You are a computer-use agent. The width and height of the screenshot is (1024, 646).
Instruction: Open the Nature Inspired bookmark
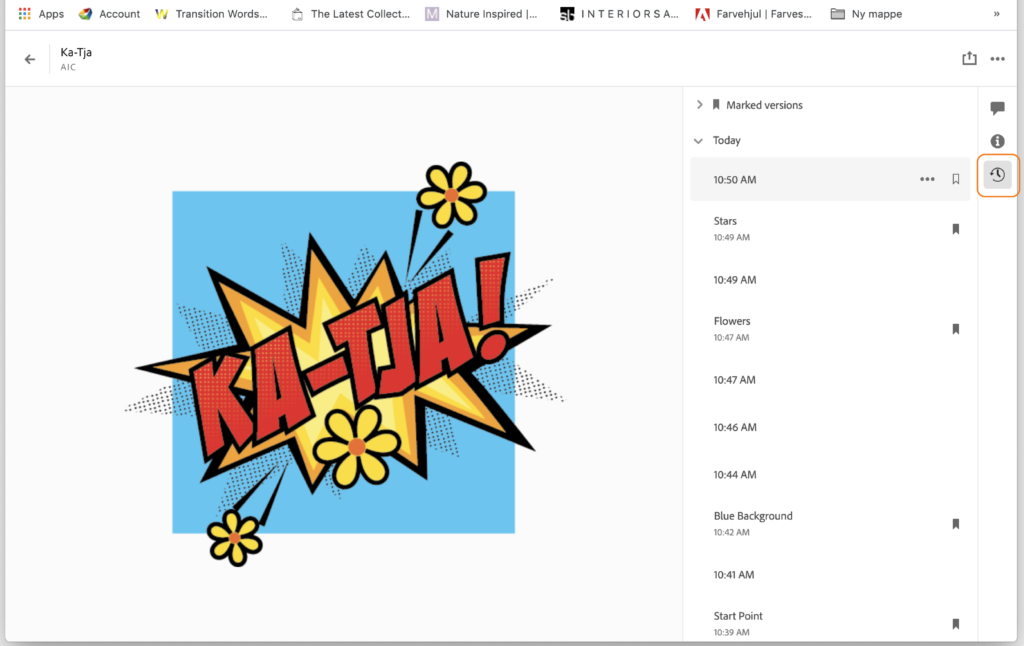pyautogui.click(x=481, y=14)
